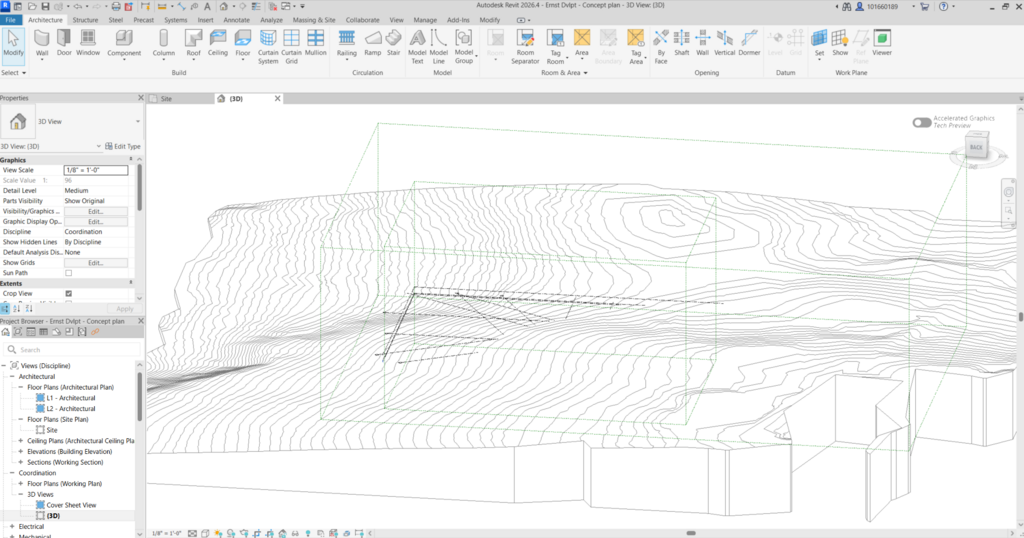Select the Ramp tool
The height and width of the screenshot is (538, 1024).
[x=373, y=43]
